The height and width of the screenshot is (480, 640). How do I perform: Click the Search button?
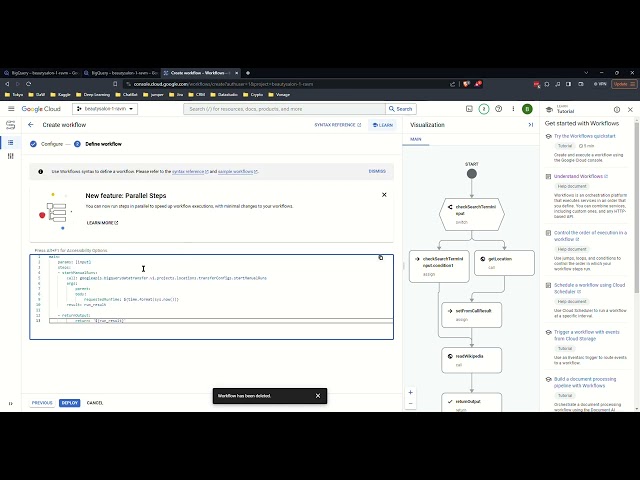tap(400, 109)
